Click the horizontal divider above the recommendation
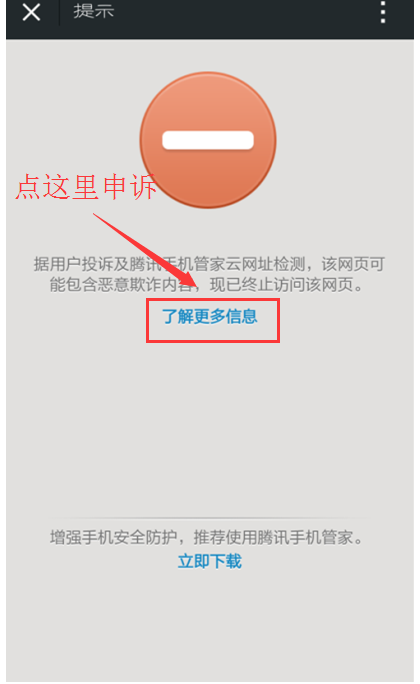The height and width of the screenshot is (684, 420). pos(210,518)
